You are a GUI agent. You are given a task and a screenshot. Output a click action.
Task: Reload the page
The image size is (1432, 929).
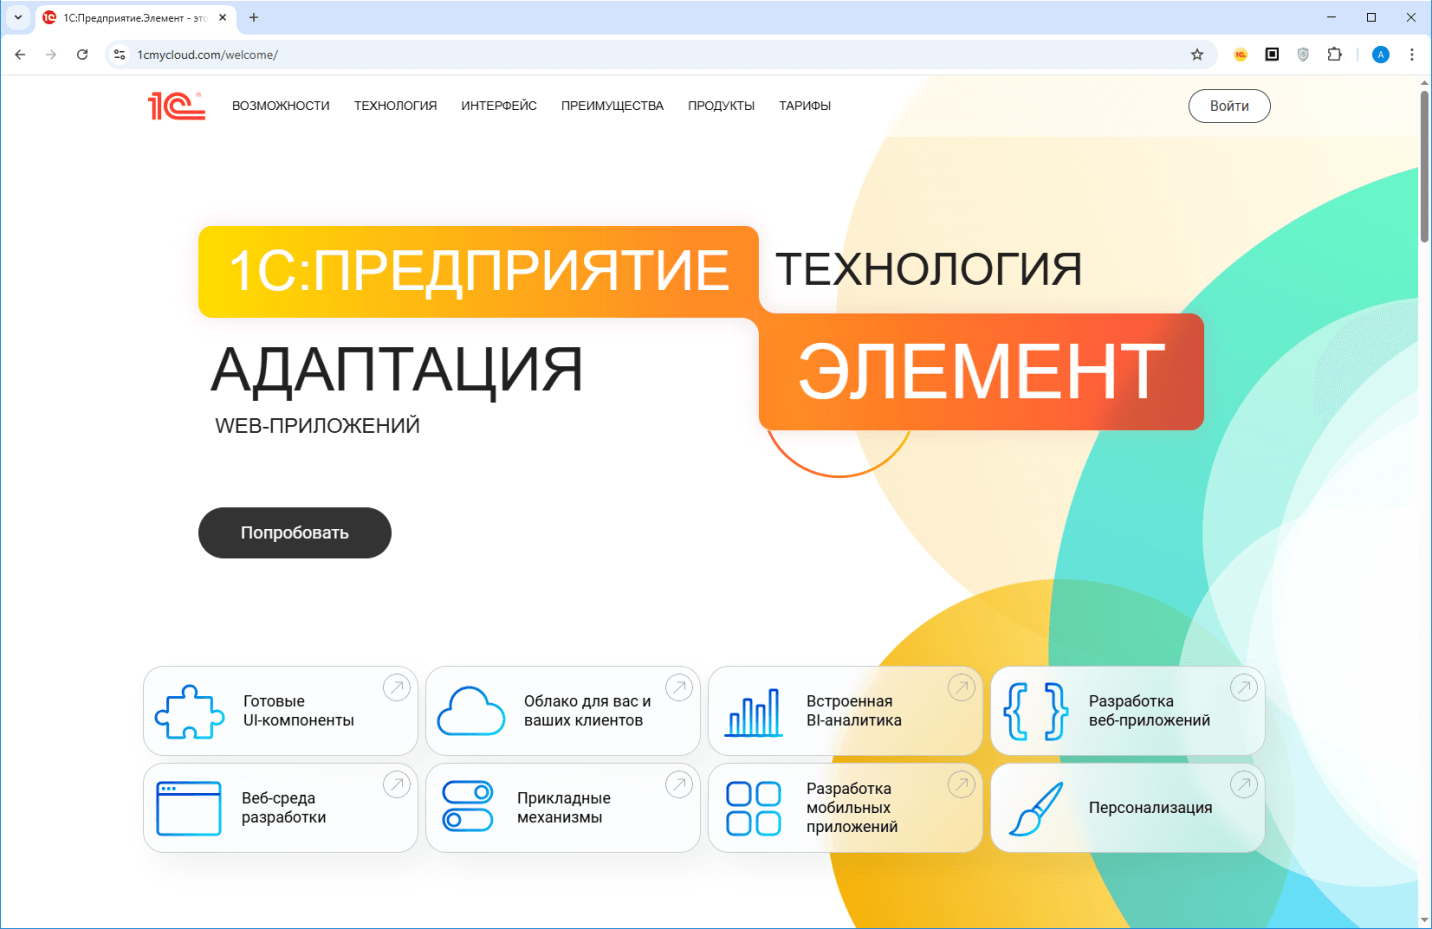(x=82, y=55)
